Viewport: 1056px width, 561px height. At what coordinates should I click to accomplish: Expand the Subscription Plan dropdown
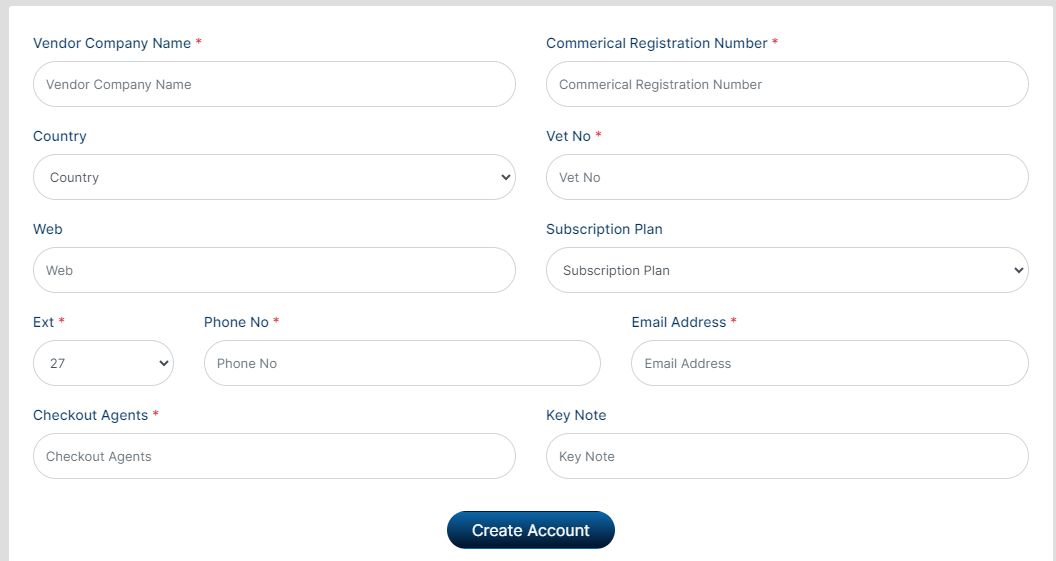787,271
